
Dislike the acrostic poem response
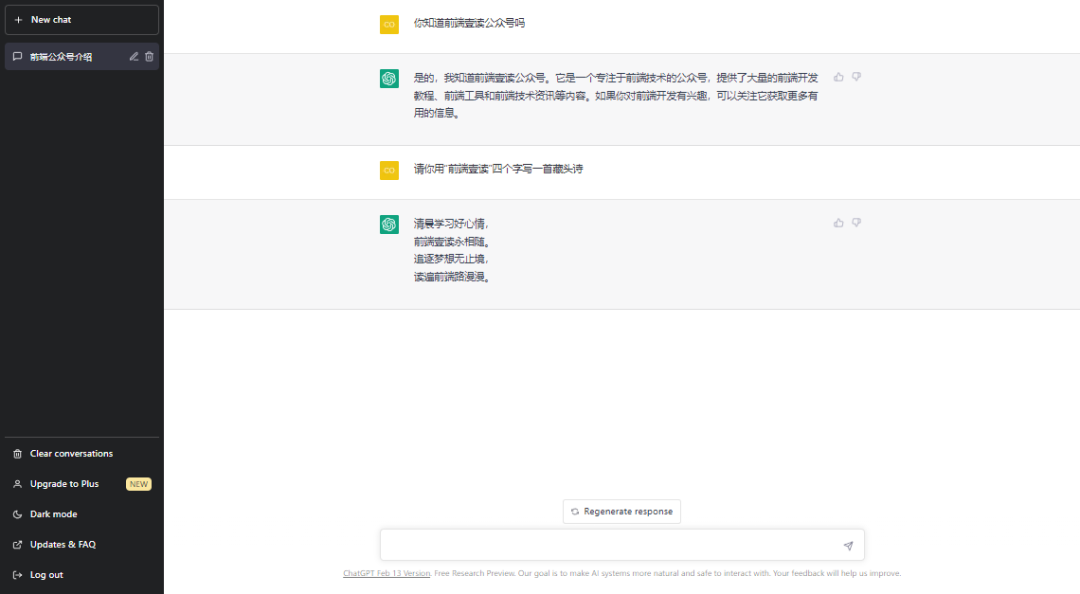pos(856,223)
